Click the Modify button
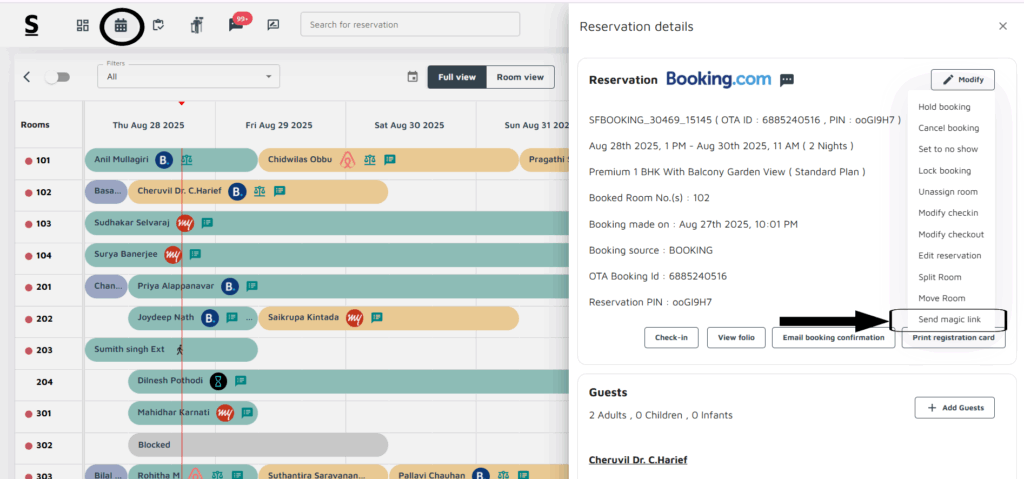 tap(963, 79)
